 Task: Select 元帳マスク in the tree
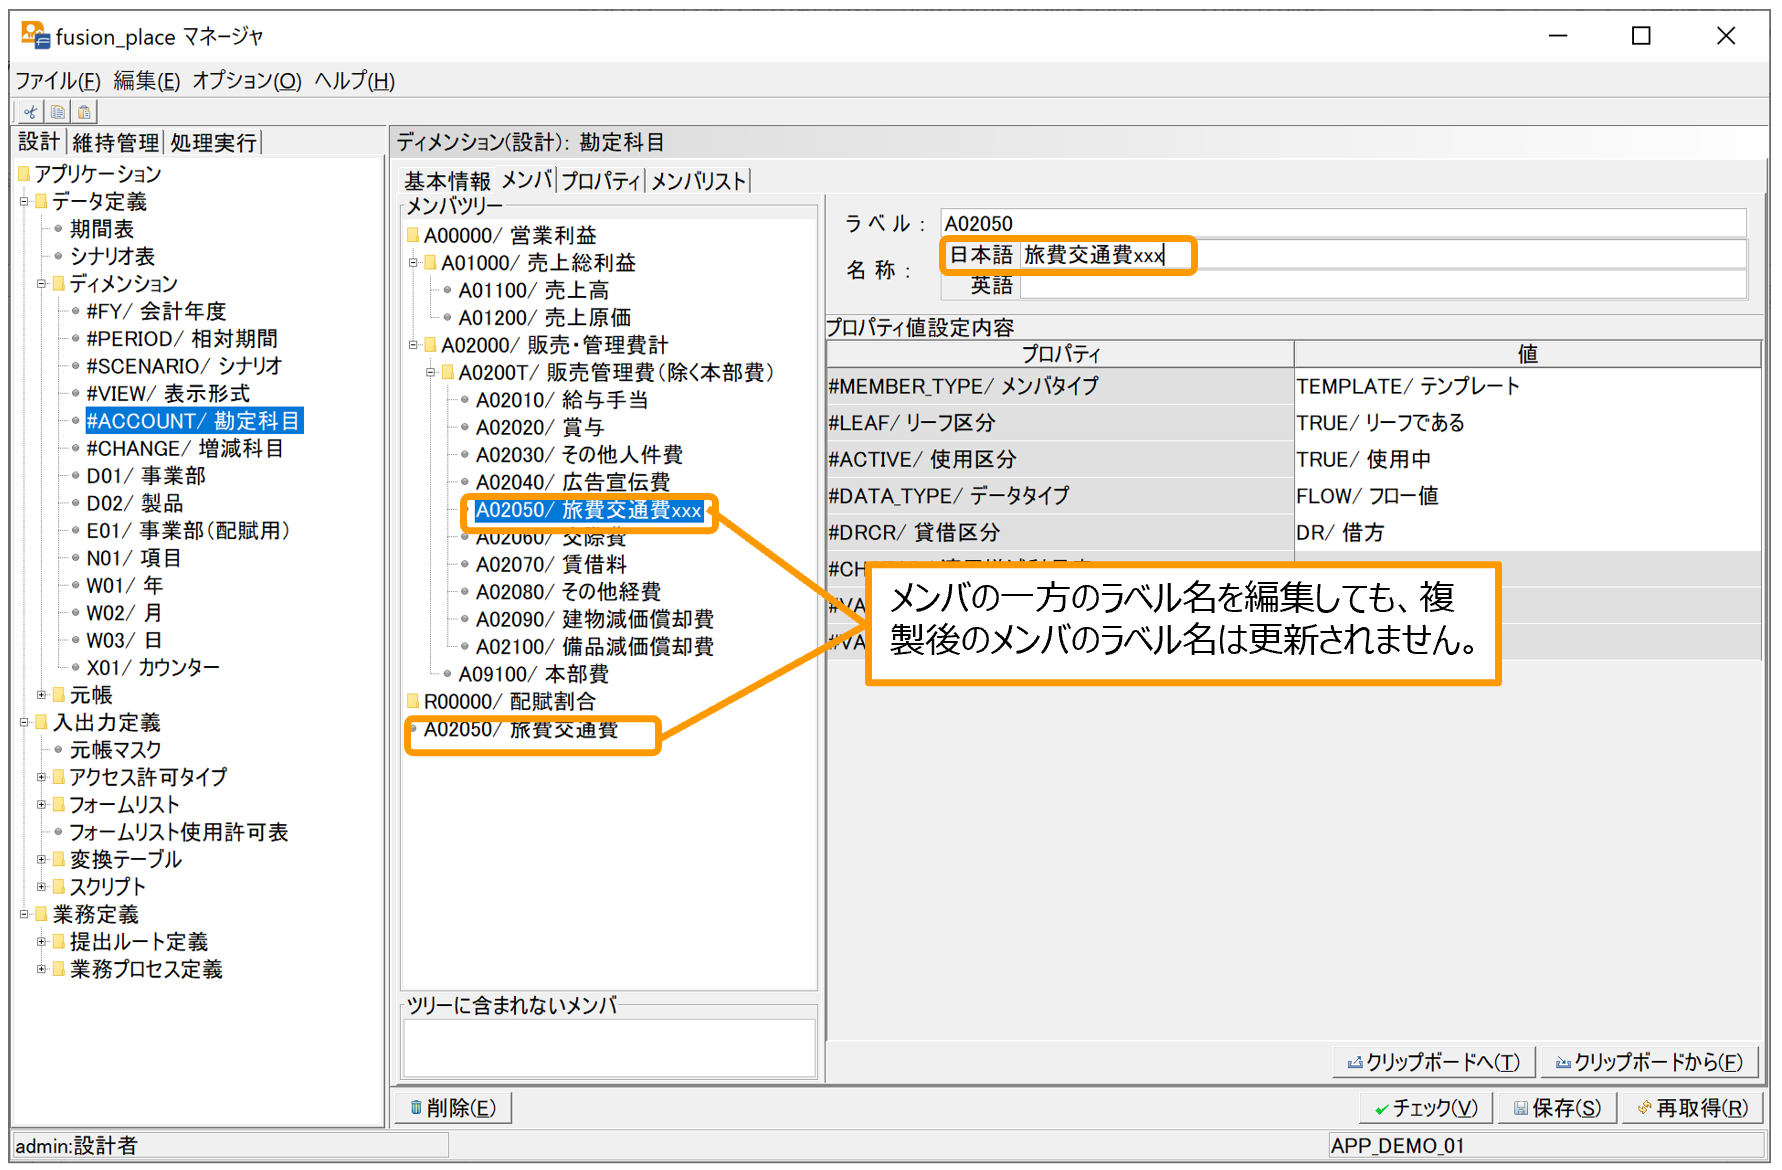point(115,749)
